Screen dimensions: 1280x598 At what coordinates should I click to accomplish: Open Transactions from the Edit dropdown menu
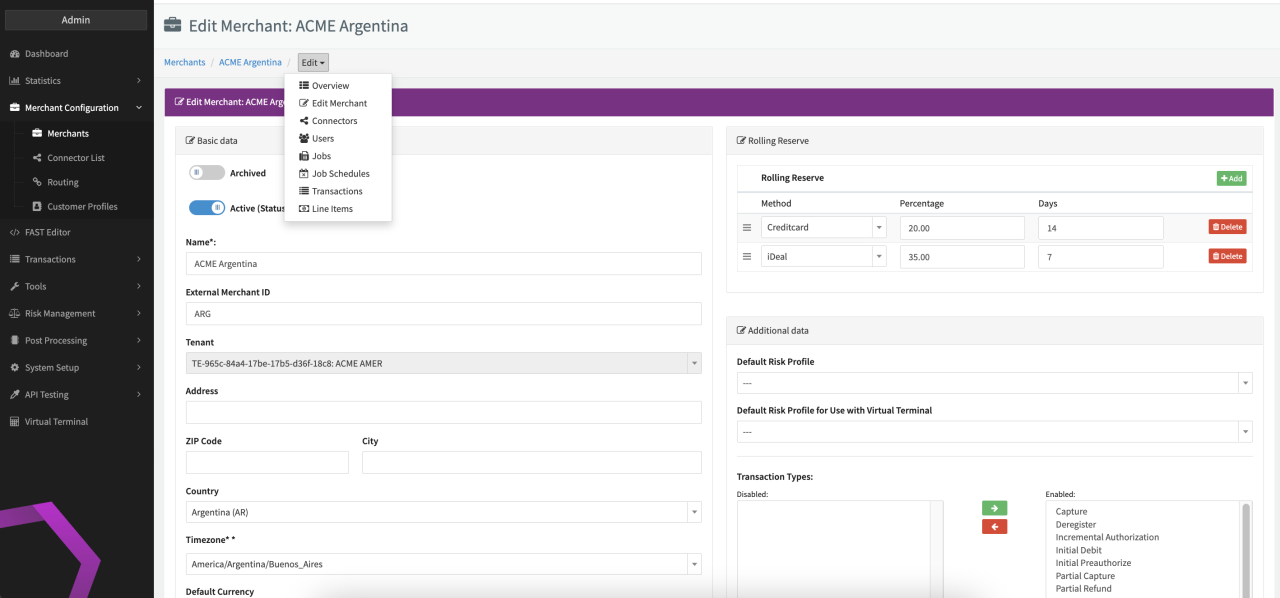[337, 191]
